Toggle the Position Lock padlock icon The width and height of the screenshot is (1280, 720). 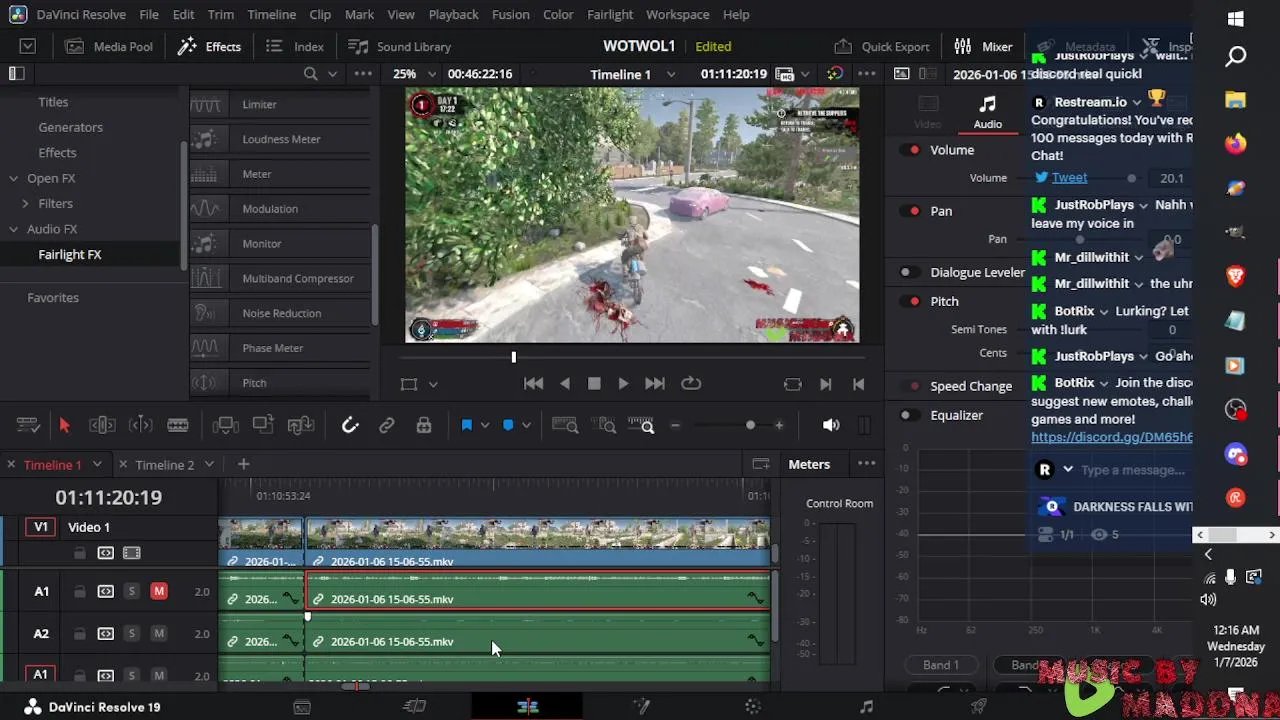click(424, 426)
